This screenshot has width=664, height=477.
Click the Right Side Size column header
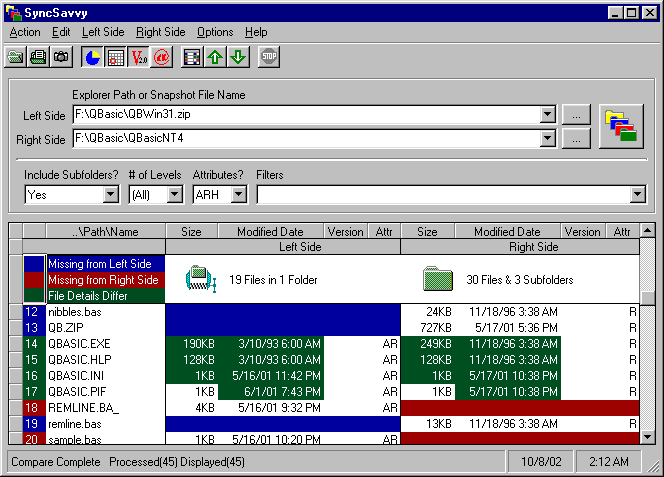(x=427, y=231)
